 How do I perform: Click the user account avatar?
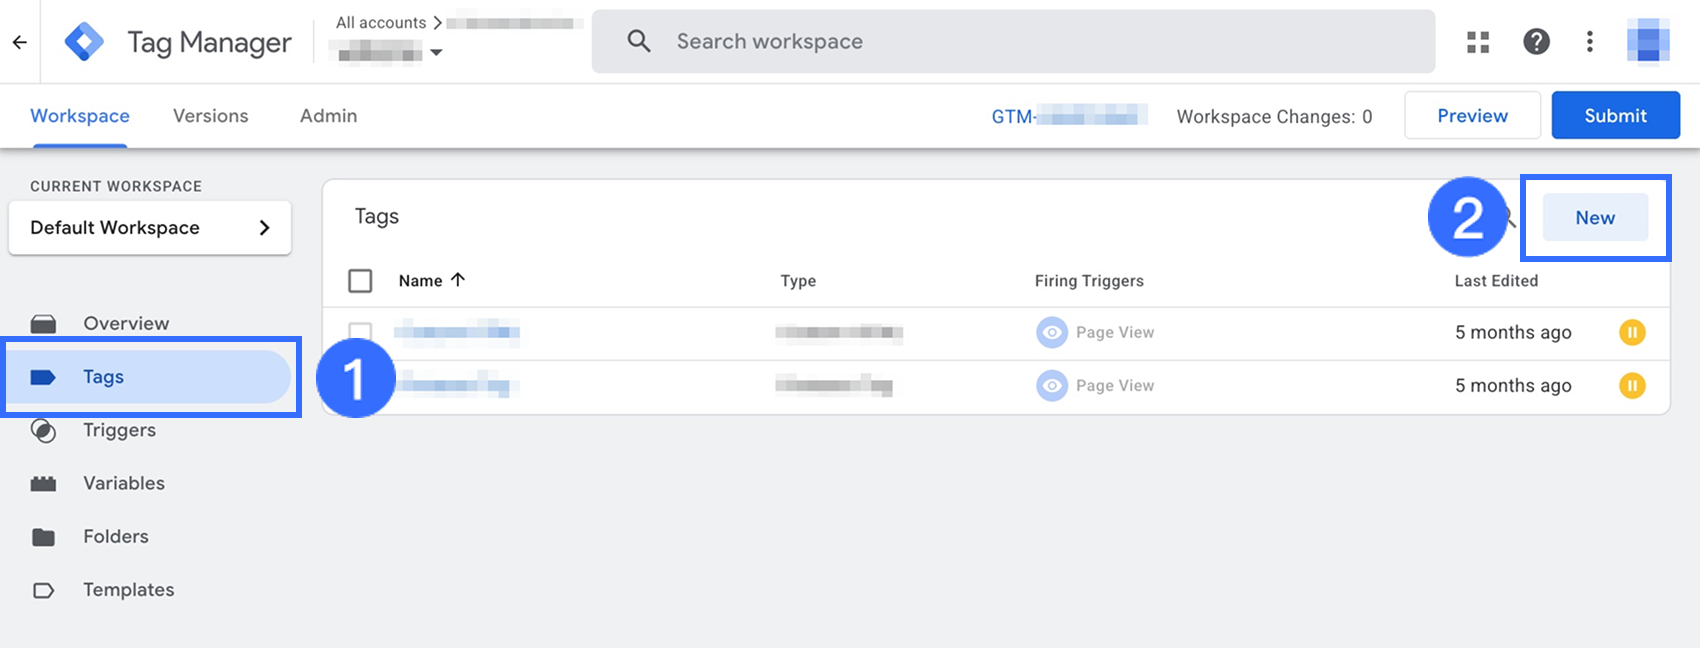[x=1648, y=41]
